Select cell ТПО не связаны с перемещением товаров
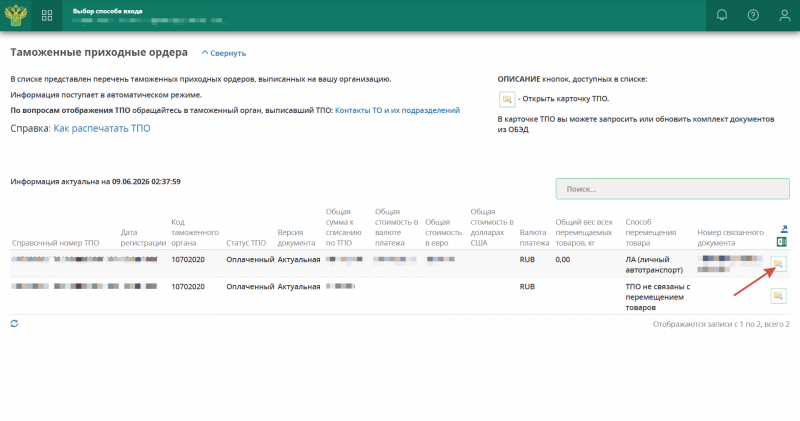 click(x=658, y=297)
